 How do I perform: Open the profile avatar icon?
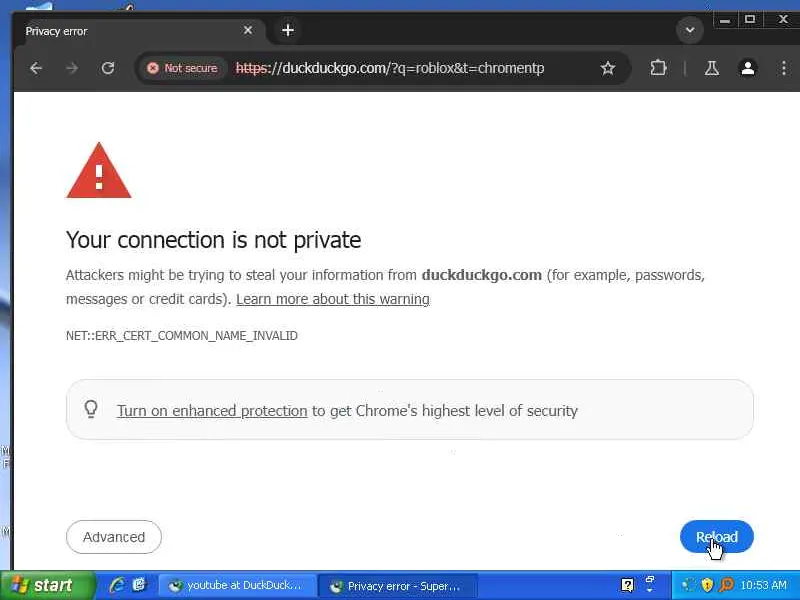pos(747,68)
